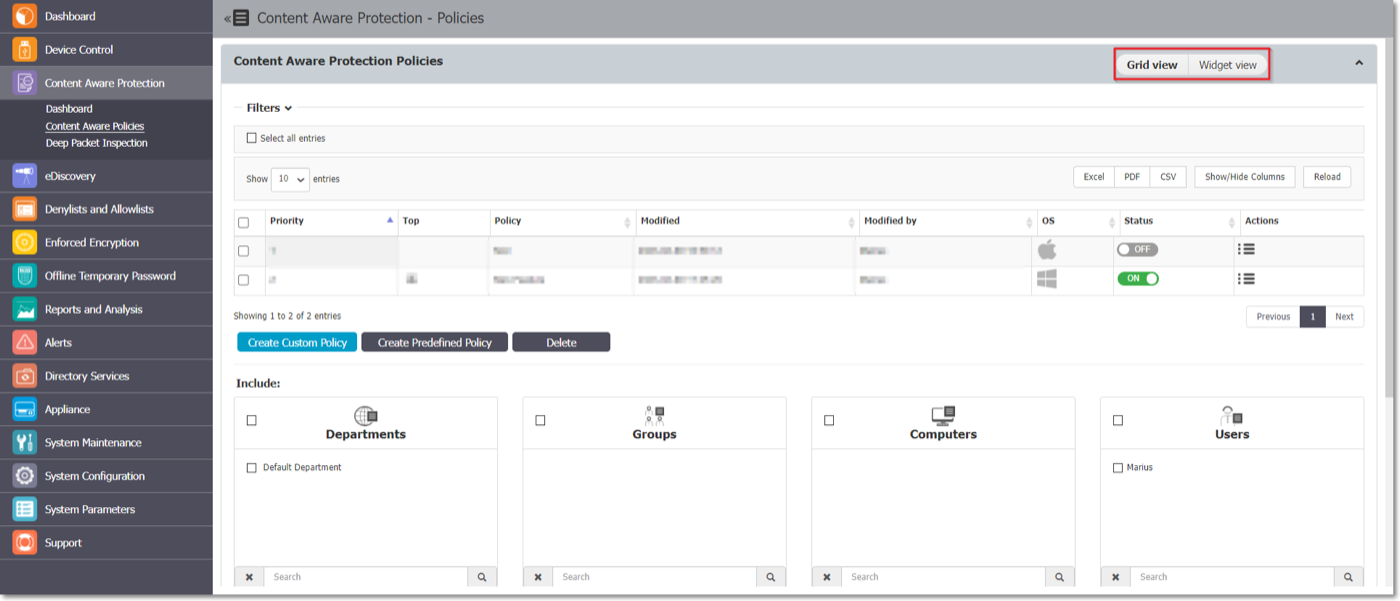
Task: Open eDiscovery via its sidebar icon
Action: tap(25, 176)
